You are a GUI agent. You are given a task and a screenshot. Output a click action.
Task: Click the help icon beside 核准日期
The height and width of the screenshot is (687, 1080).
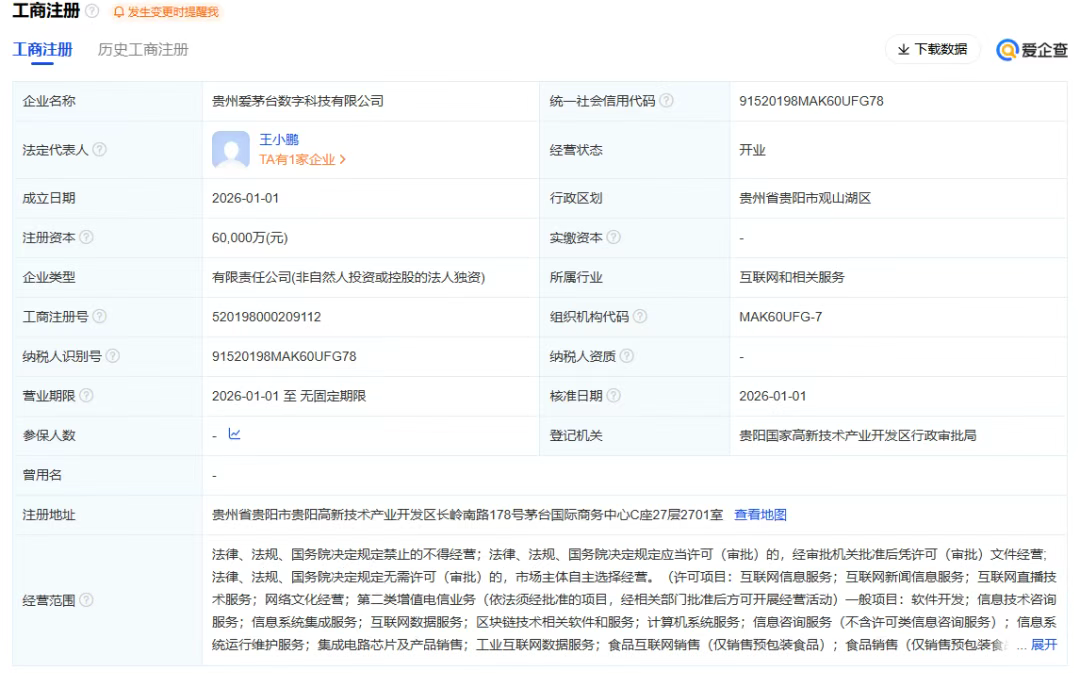pos(614,396)
